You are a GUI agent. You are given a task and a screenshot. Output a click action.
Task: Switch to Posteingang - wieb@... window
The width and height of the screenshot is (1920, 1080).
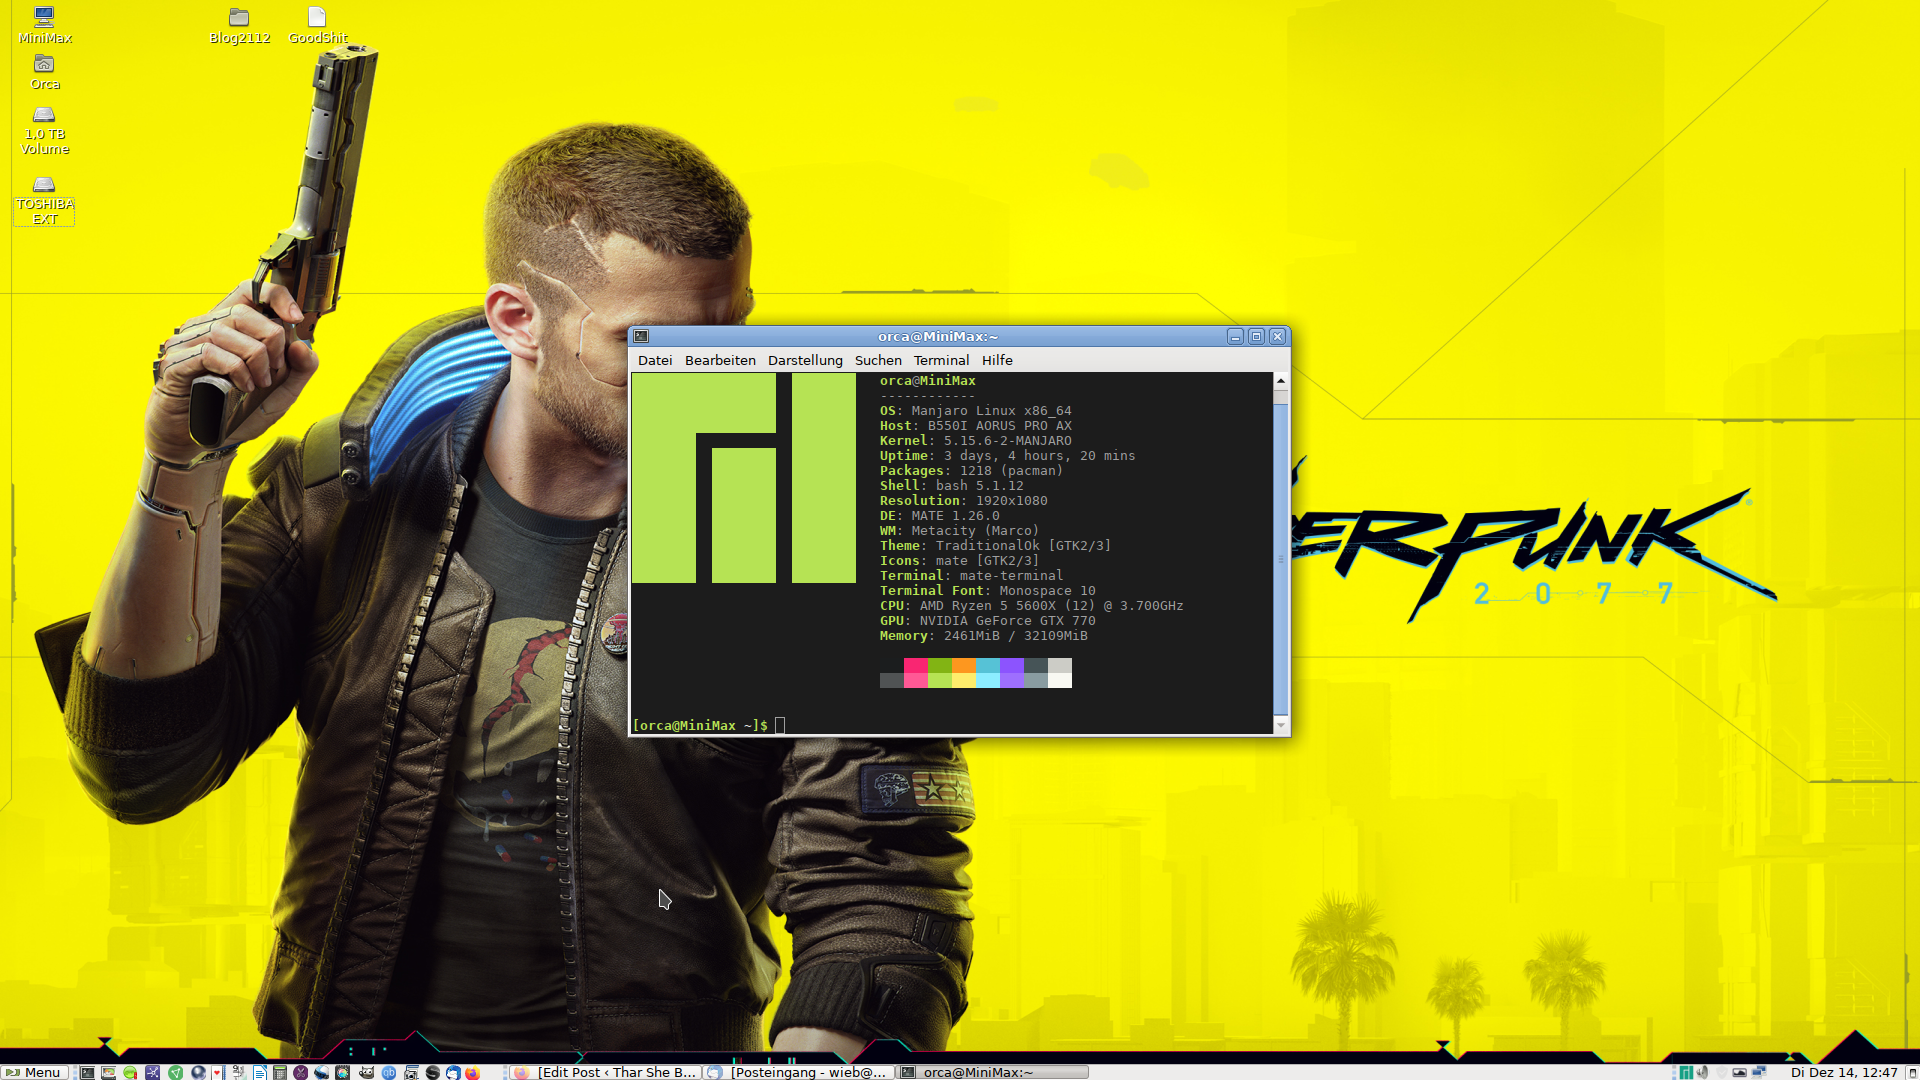[797, 1072]
